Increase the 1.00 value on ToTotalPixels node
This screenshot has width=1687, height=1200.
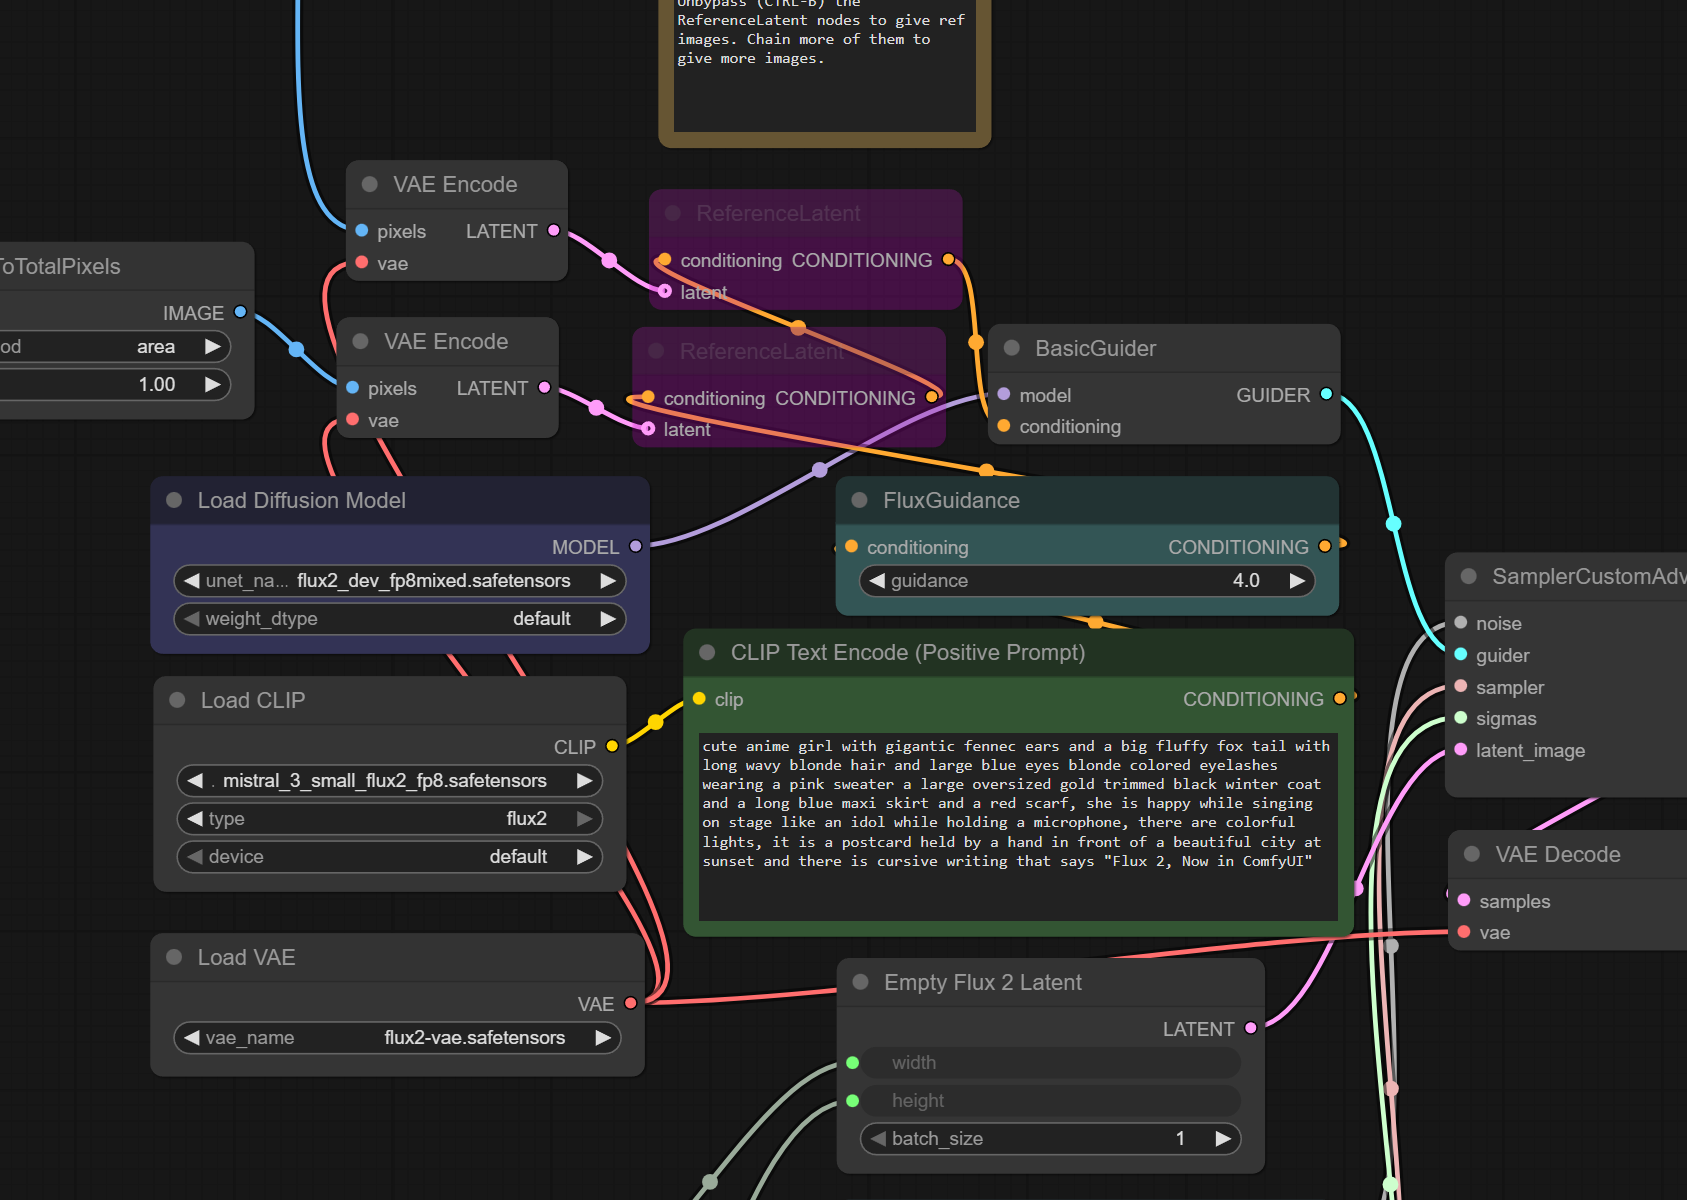point(212,384)
